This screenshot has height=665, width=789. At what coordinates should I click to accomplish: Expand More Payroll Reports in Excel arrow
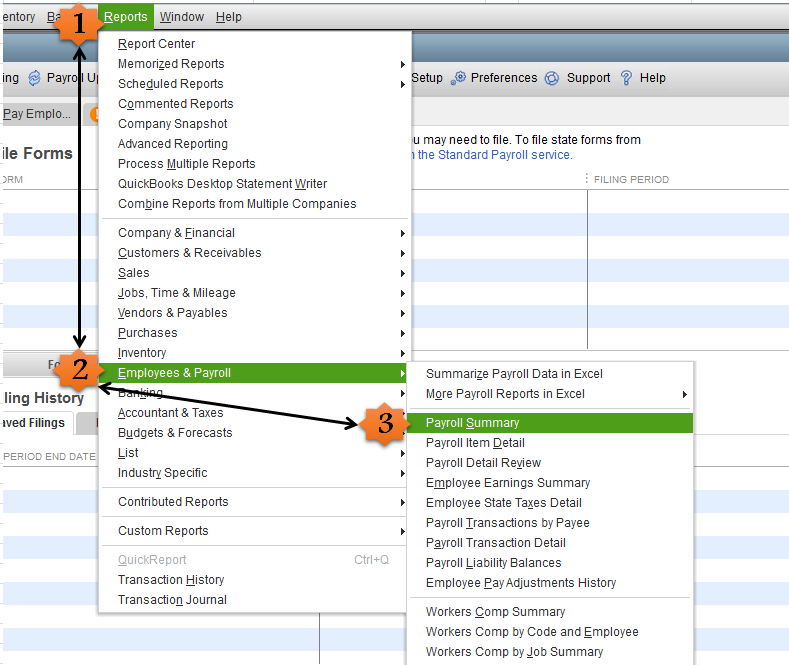(x=684, y=394)
